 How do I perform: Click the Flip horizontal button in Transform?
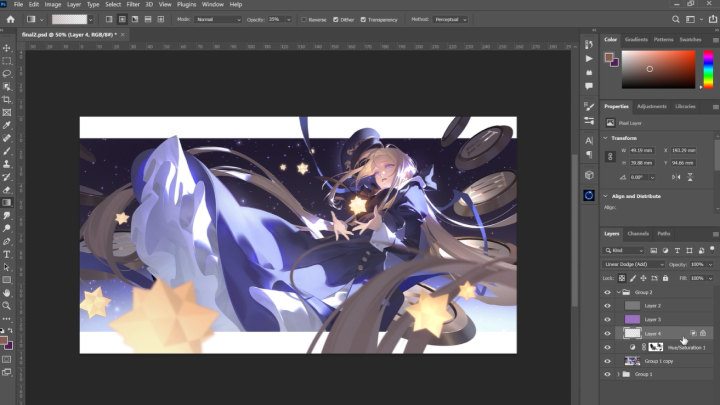(676, 177)
